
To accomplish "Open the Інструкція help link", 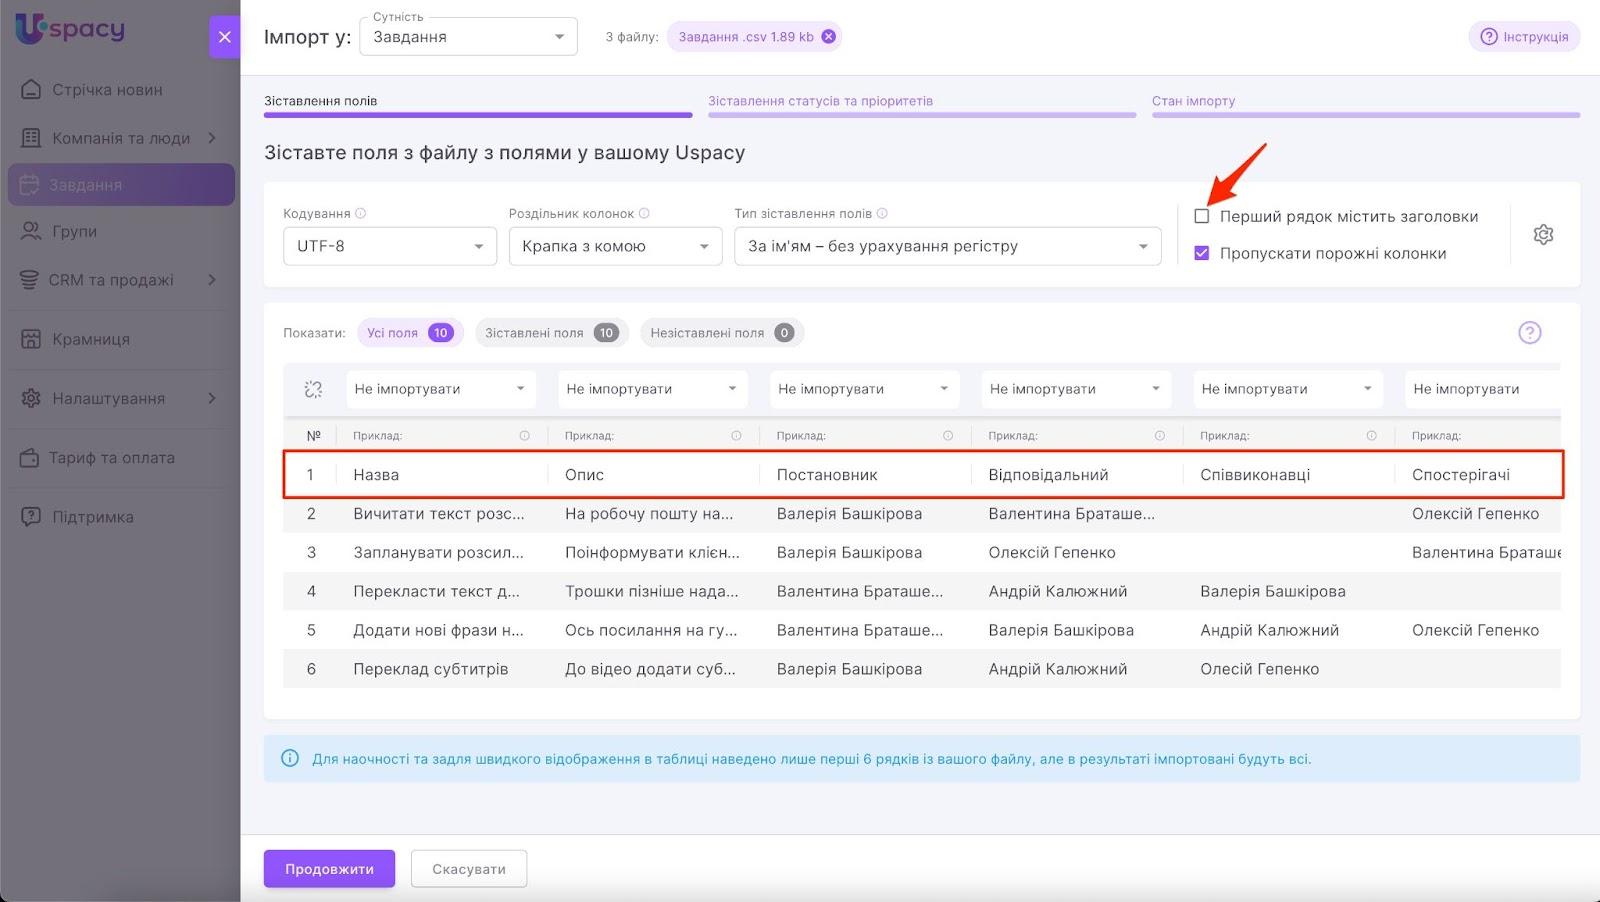I will pos(1524,37).
